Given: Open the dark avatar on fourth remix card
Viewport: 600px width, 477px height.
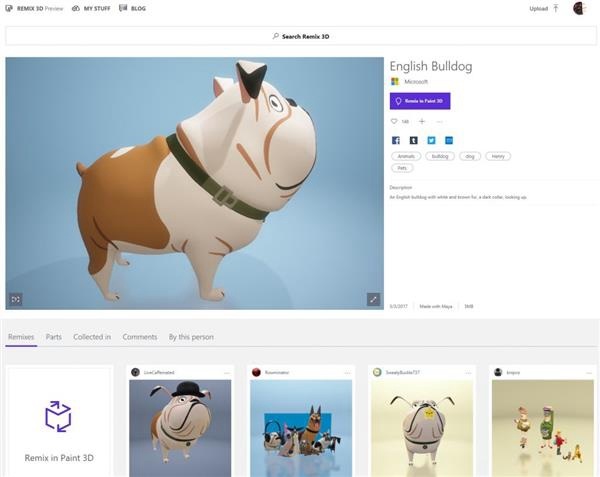Looking at the screenshot, I should point(498,372).
